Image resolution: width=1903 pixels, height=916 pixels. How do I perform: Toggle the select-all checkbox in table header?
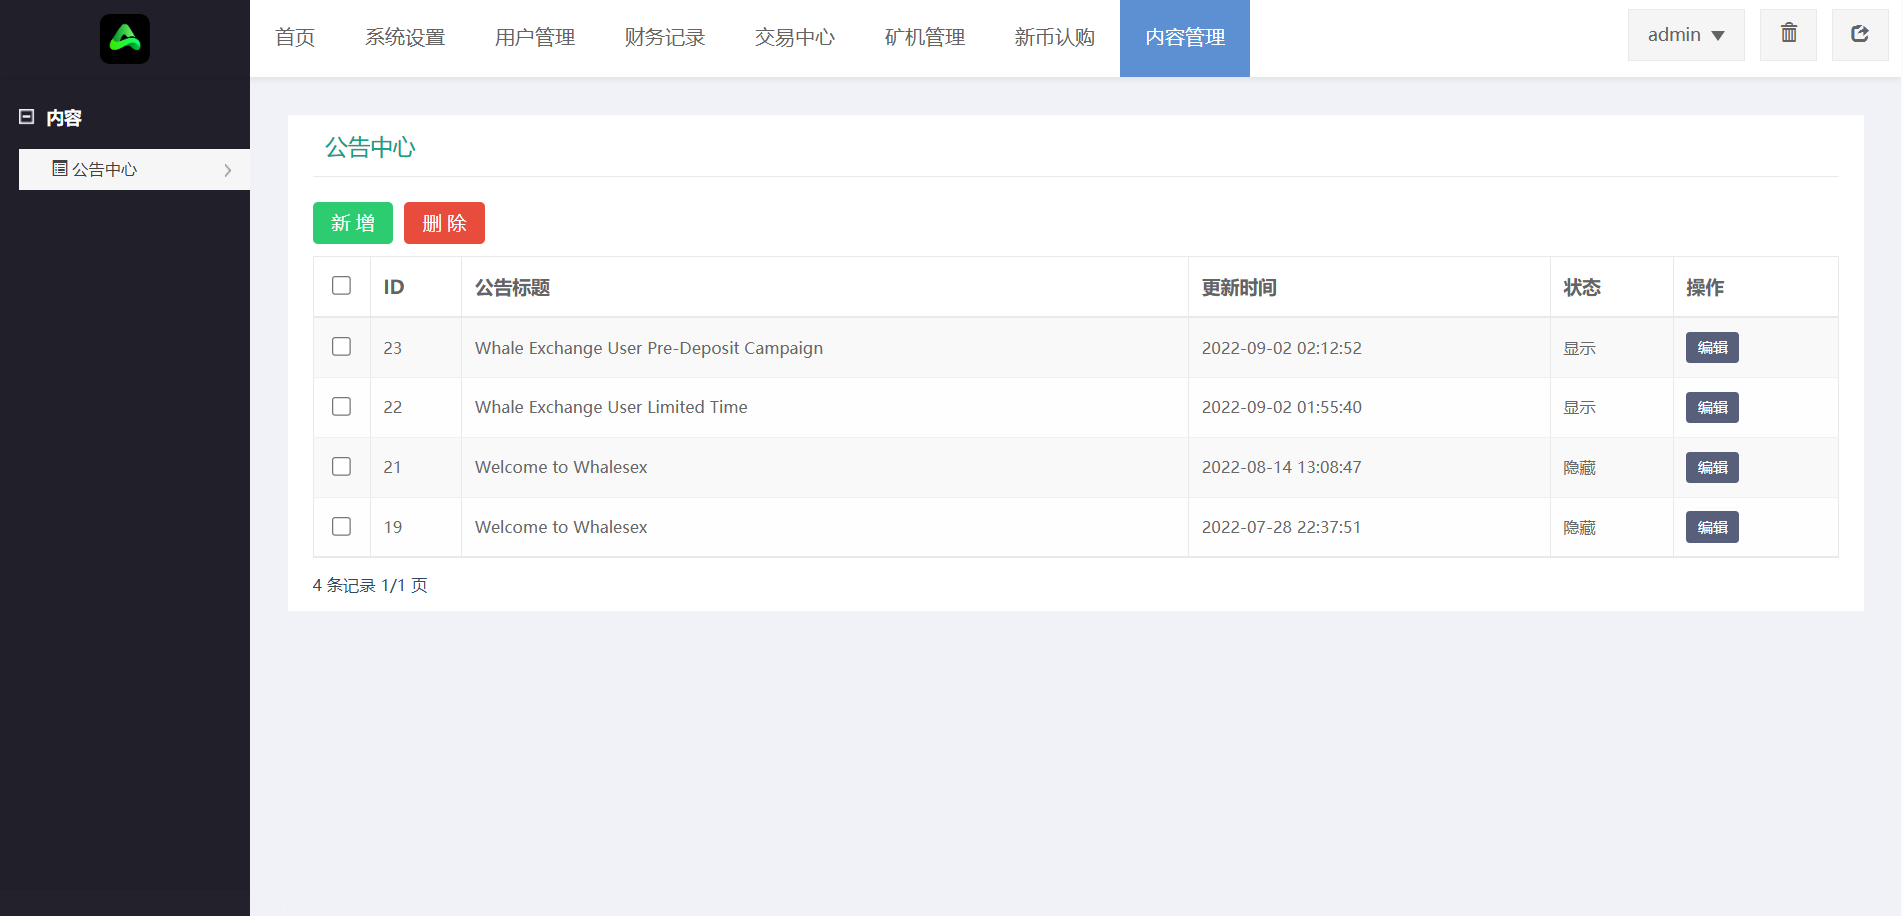(341, 286)
